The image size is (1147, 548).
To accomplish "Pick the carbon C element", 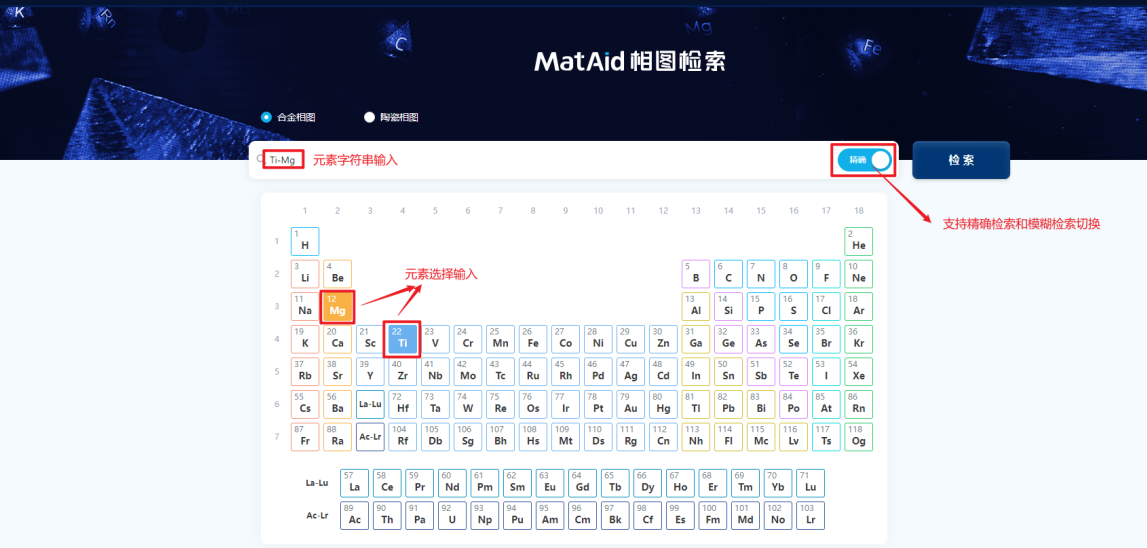I will (x=729, y=274).
